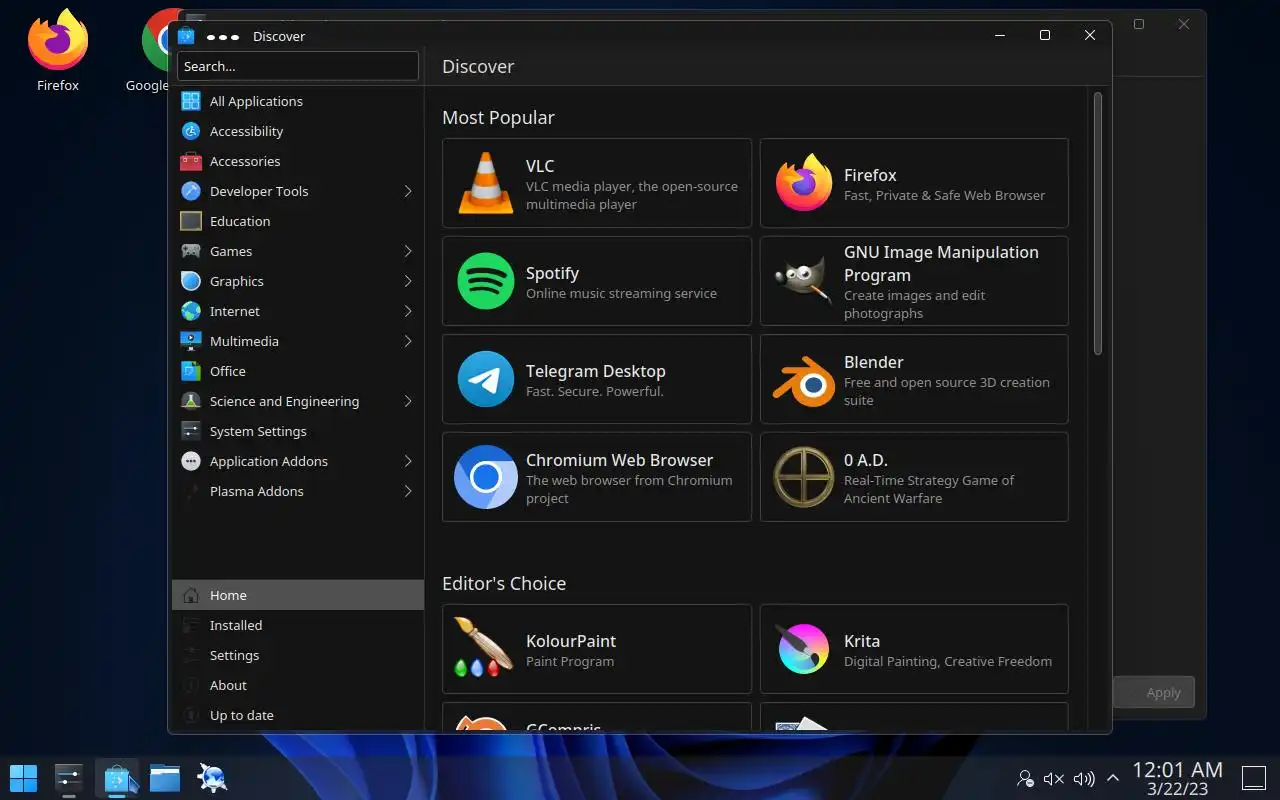Screen dimensions: 1280x800
Task: Select the Multimedia category label
Action: (244, 341)
